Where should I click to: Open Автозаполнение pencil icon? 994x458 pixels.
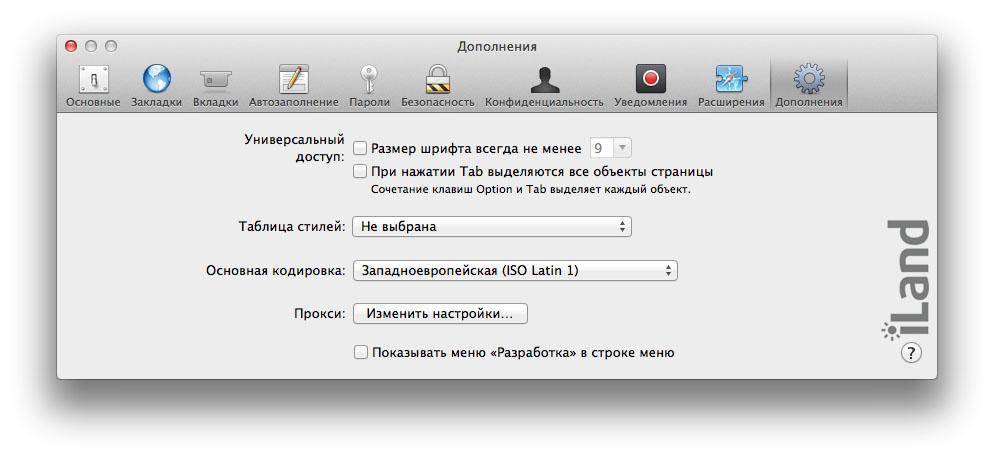click(x=293, y=79)
